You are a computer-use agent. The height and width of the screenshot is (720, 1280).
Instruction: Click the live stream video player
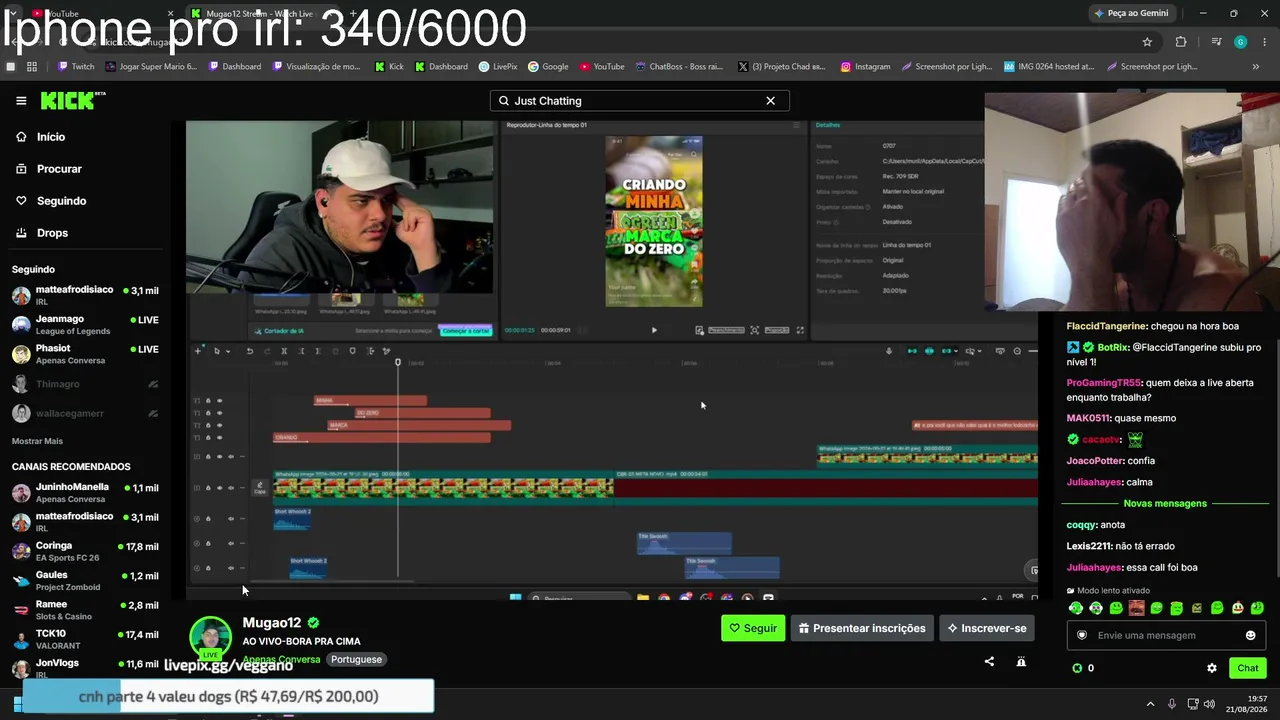pos(611,360)
